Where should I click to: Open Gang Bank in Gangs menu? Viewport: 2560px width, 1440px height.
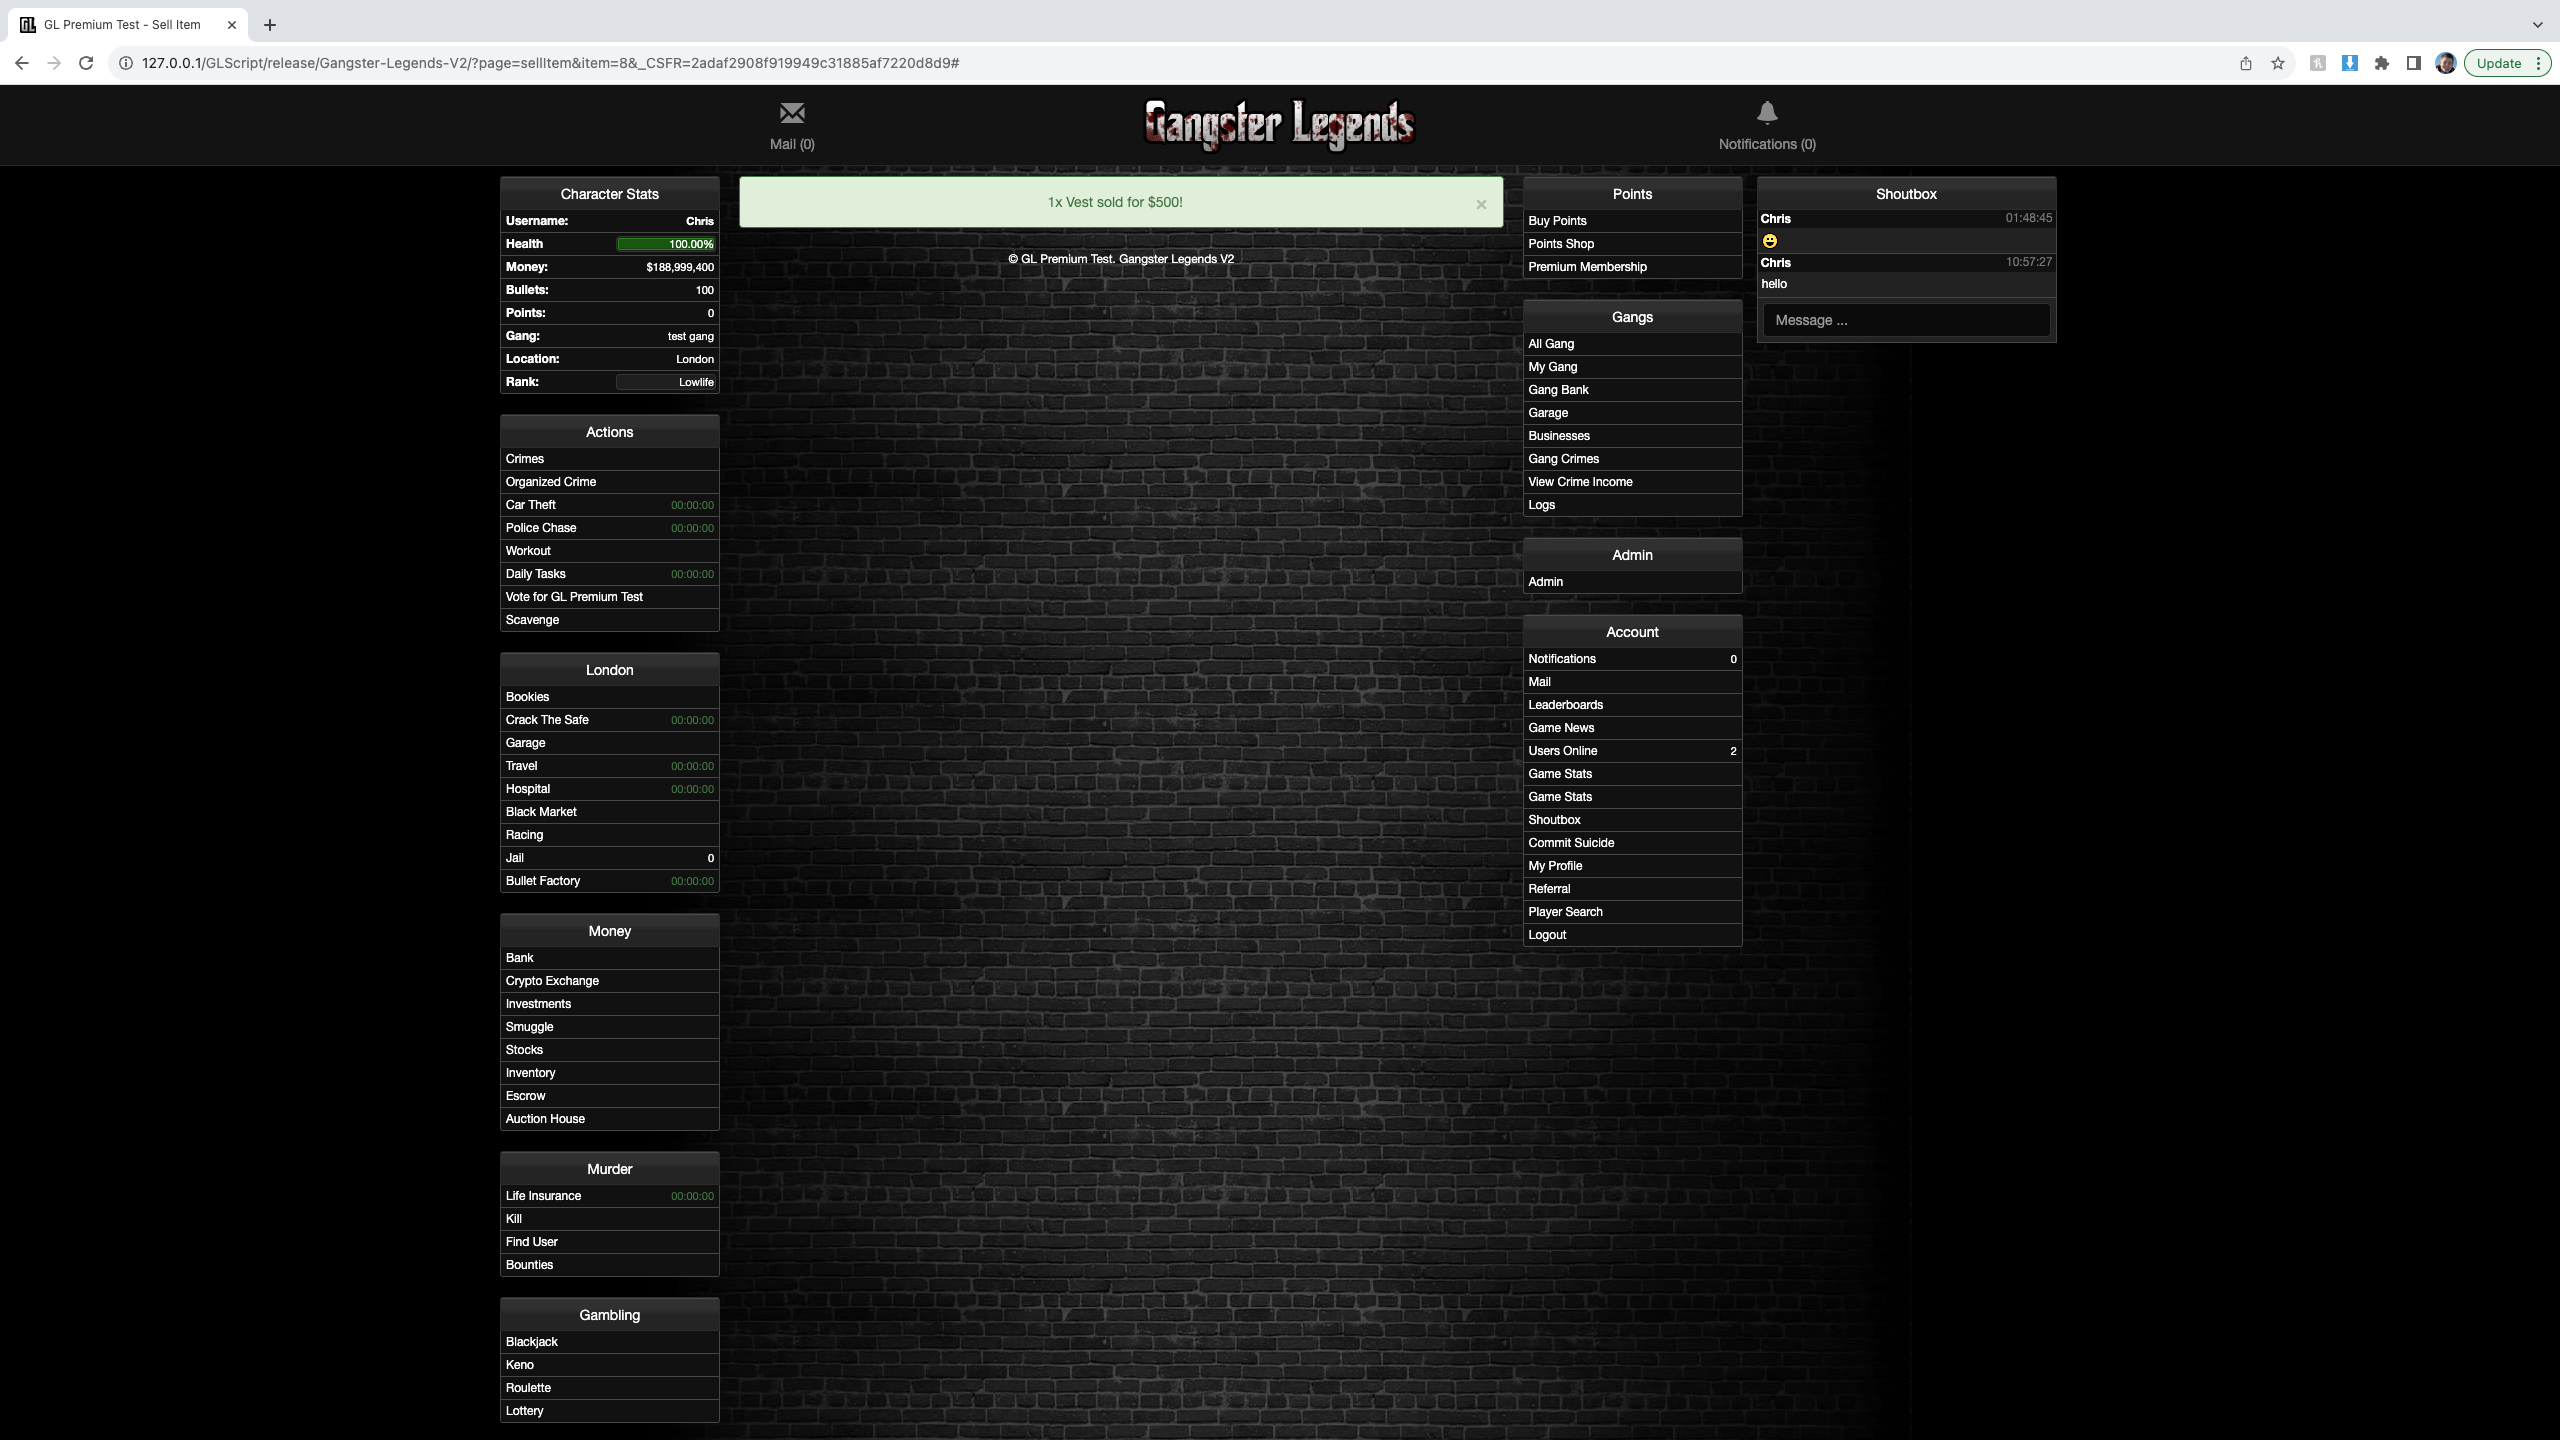[1558, 390]
